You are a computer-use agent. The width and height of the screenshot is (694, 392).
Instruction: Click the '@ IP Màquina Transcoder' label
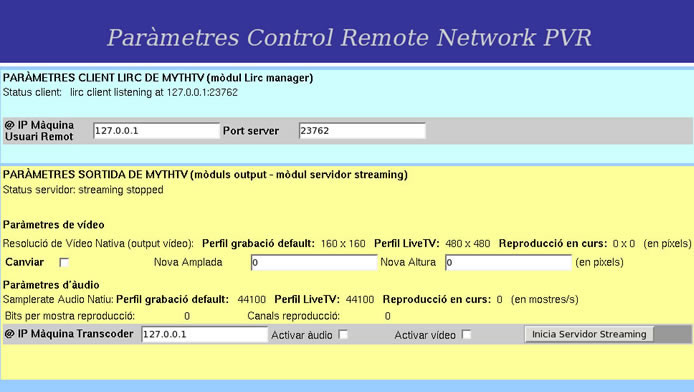pyautogui.click(x=69, y=334)
